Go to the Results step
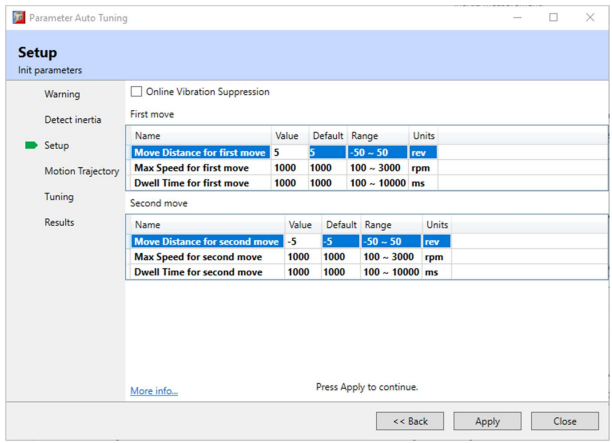Viewport: 612px width, 443px height. coord(59,222)
